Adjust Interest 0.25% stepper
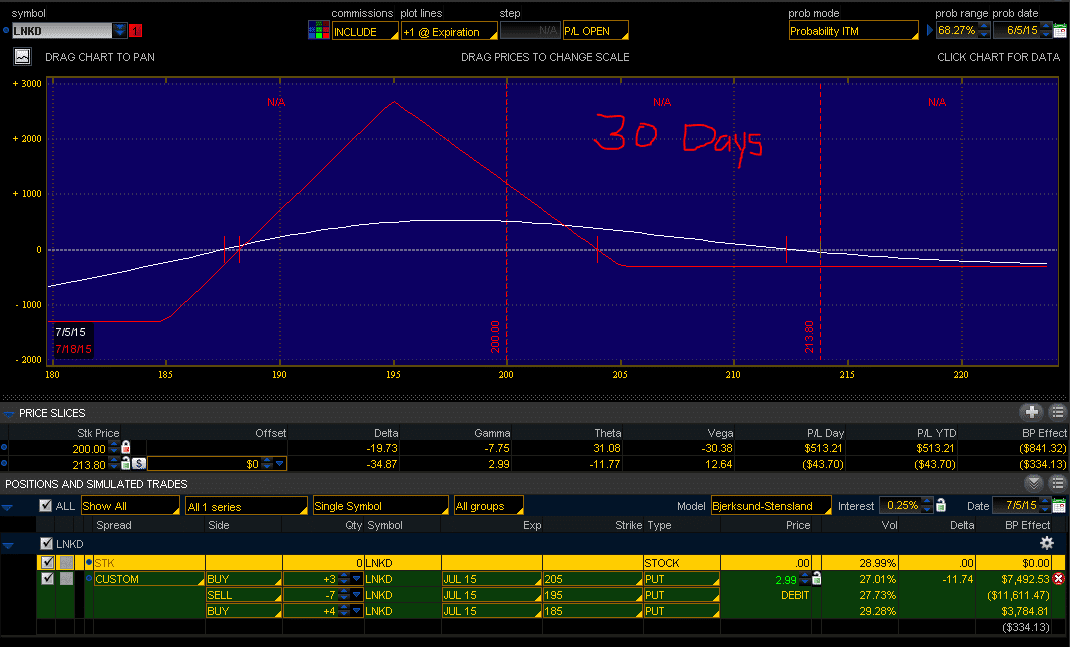Image resolution: width=1070 pixels, height=647 pixels. [927, 505]
